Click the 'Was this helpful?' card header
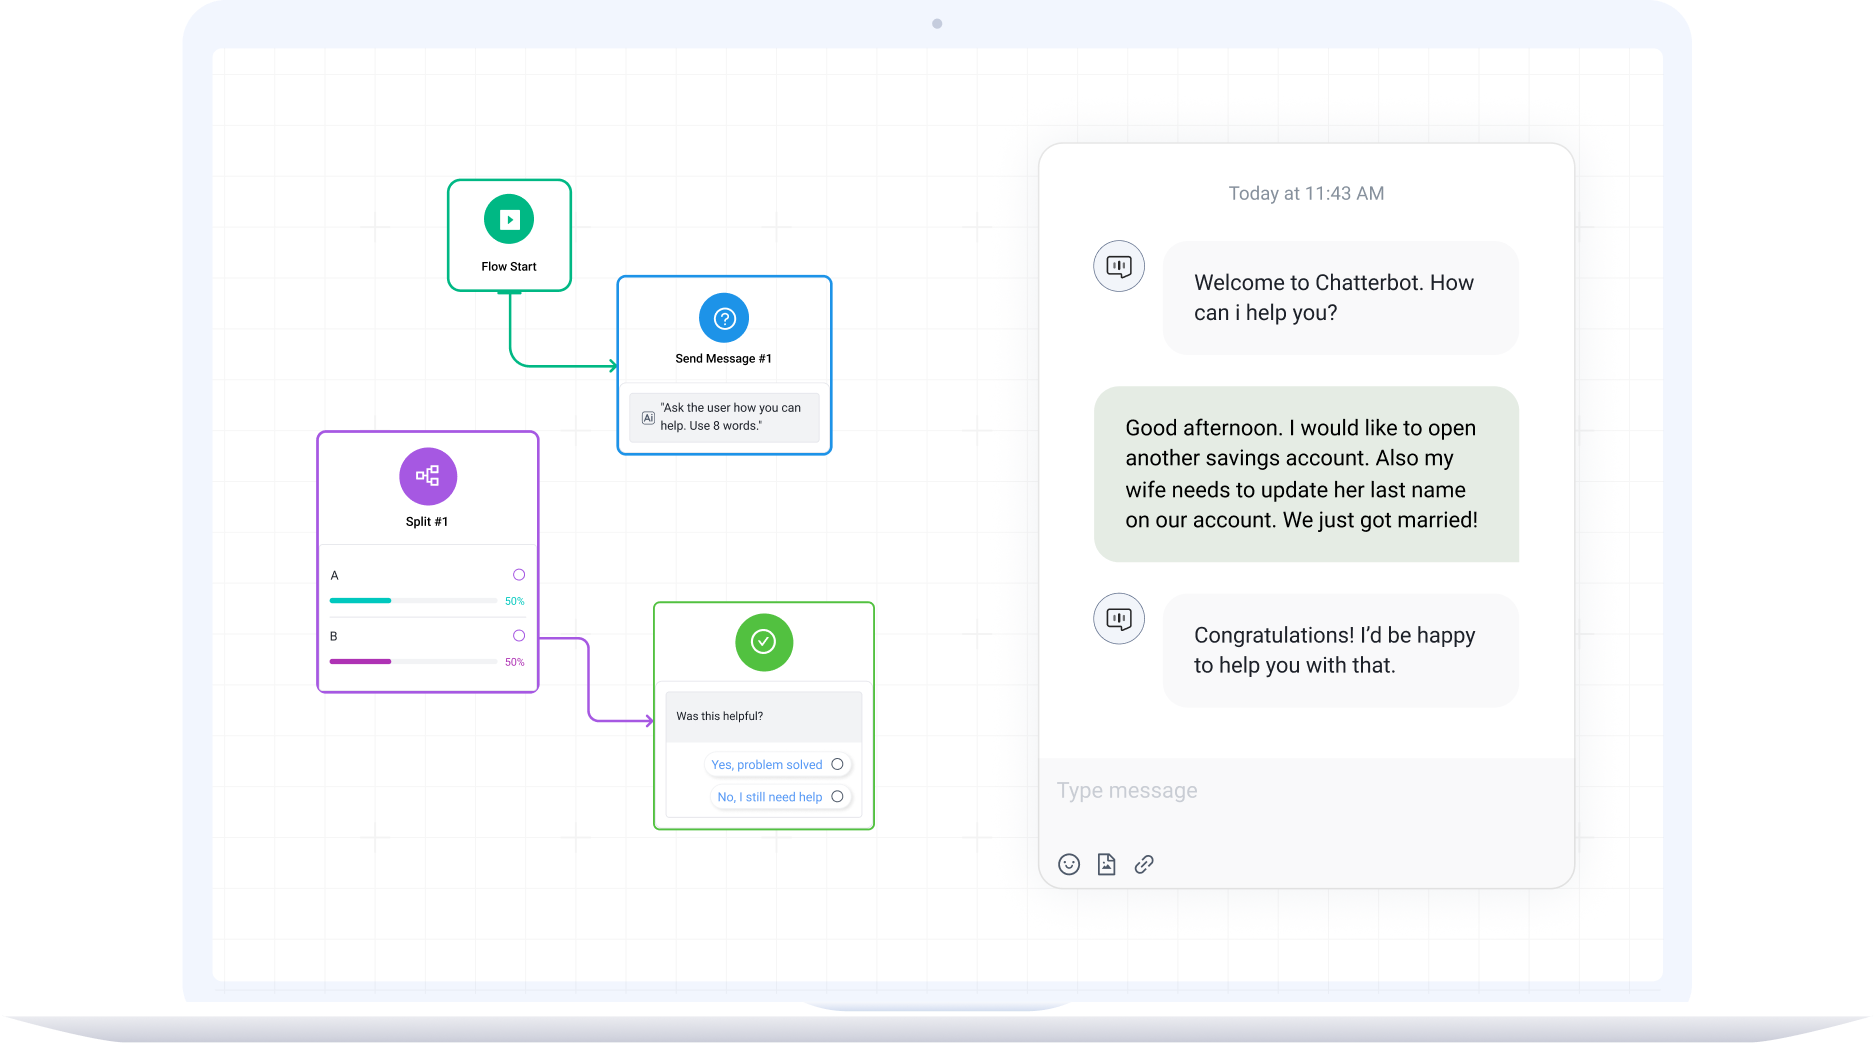 (720, 716)
